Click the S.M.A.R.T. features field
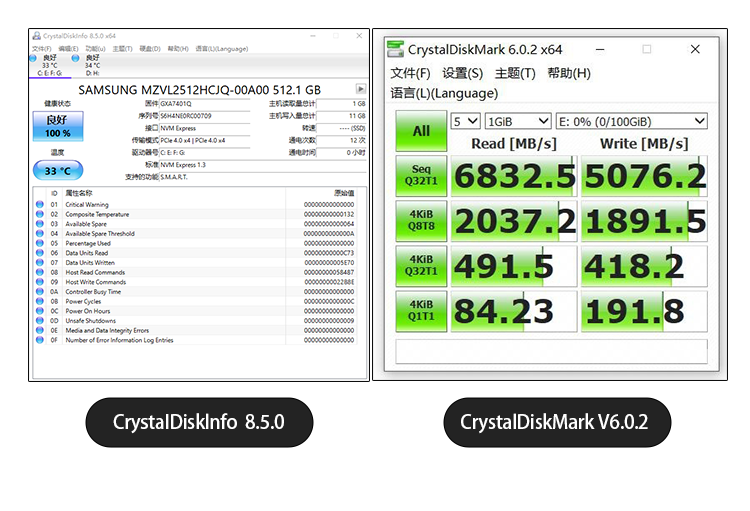The height and width of the screenshot is (511, 750). pyautogui.click(x=263, y=177)
